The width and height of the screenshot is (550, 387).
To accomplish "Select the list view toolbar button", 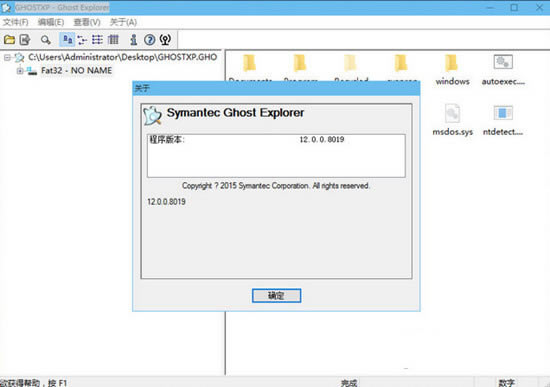I will pos(97,40).
